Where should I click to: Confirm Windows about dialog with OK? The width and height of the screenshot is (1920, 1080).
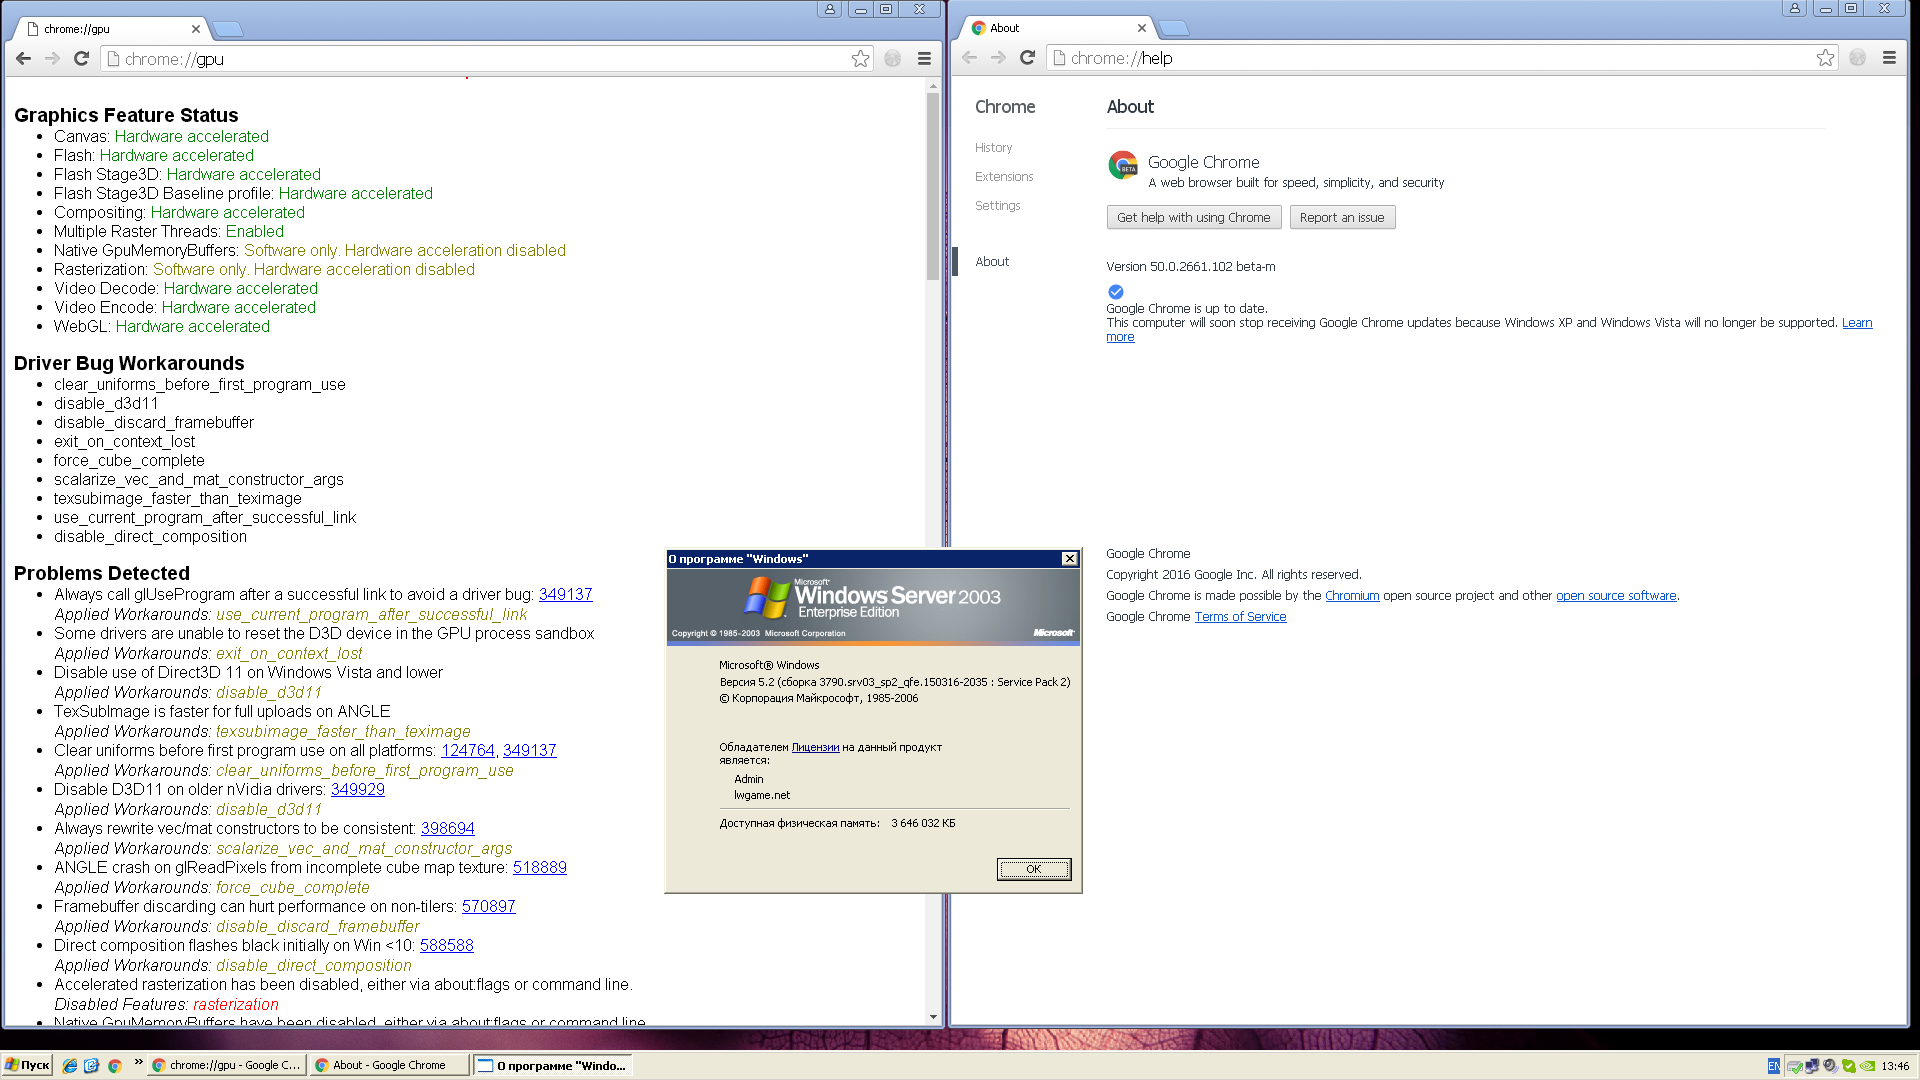click(1034, 869)
